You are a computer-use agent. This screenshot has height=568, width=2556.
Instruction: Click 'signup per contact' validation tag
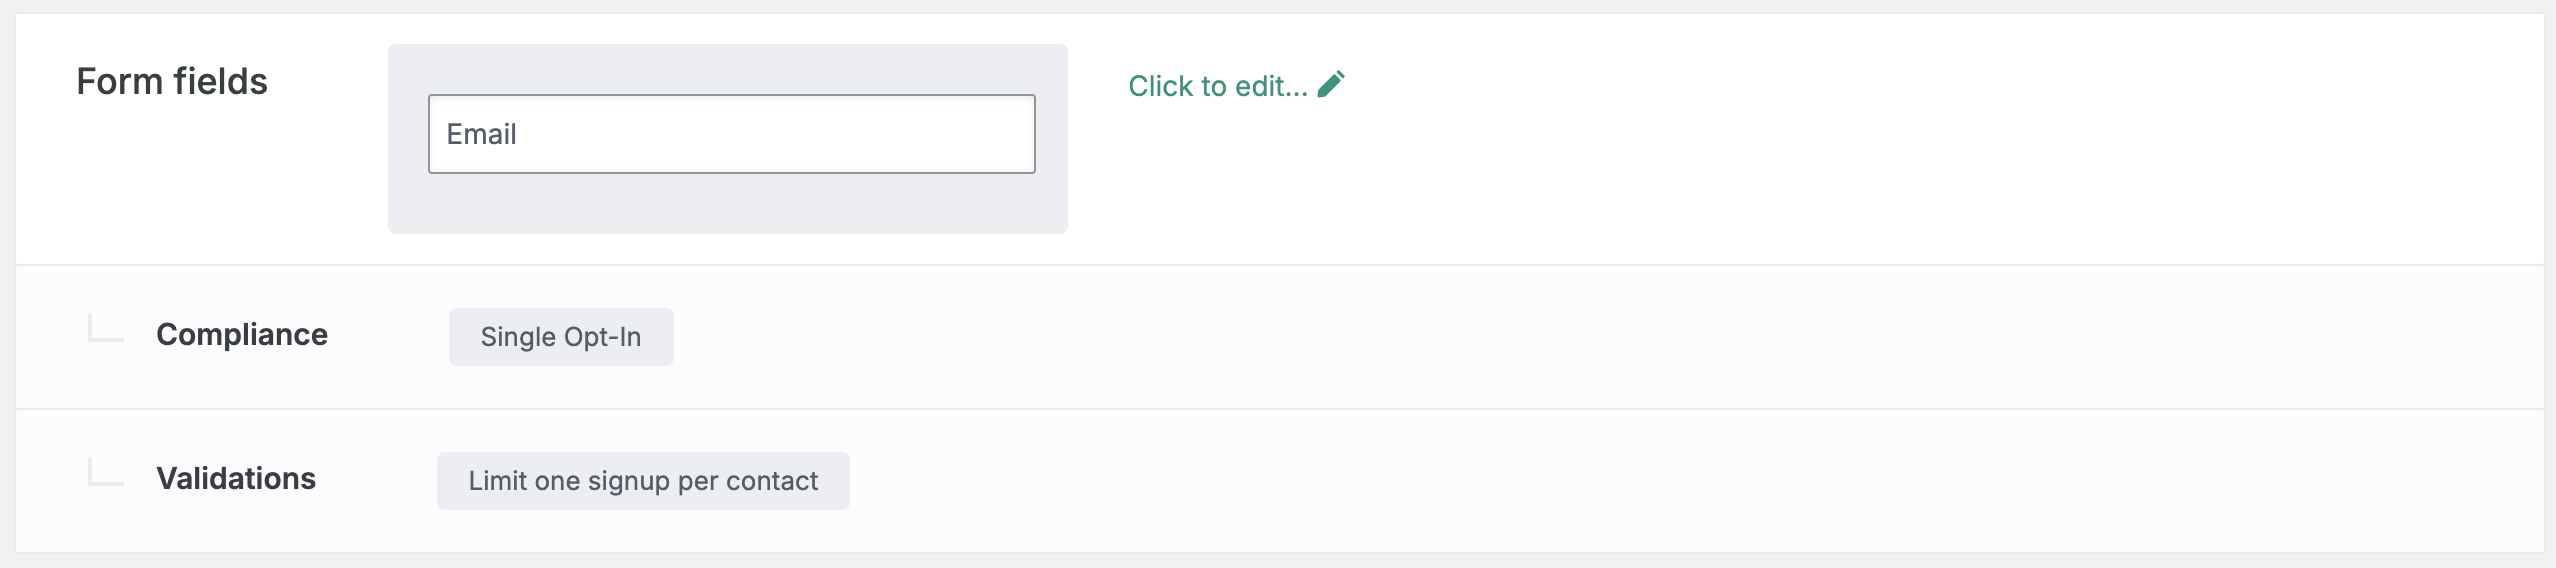pos(703,481)
